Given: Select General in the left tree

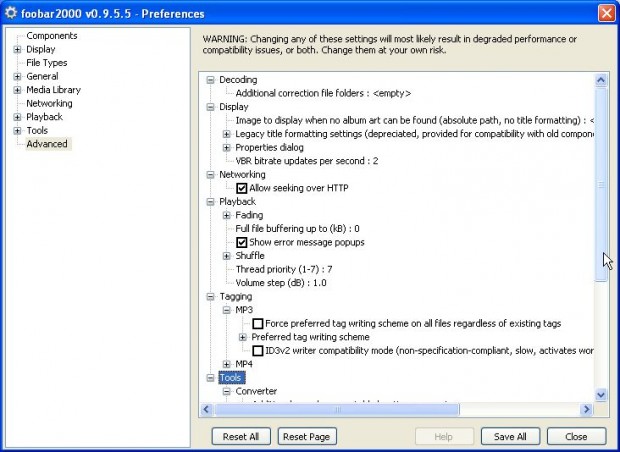Looking at the screenshot, I should coord(42,76).
